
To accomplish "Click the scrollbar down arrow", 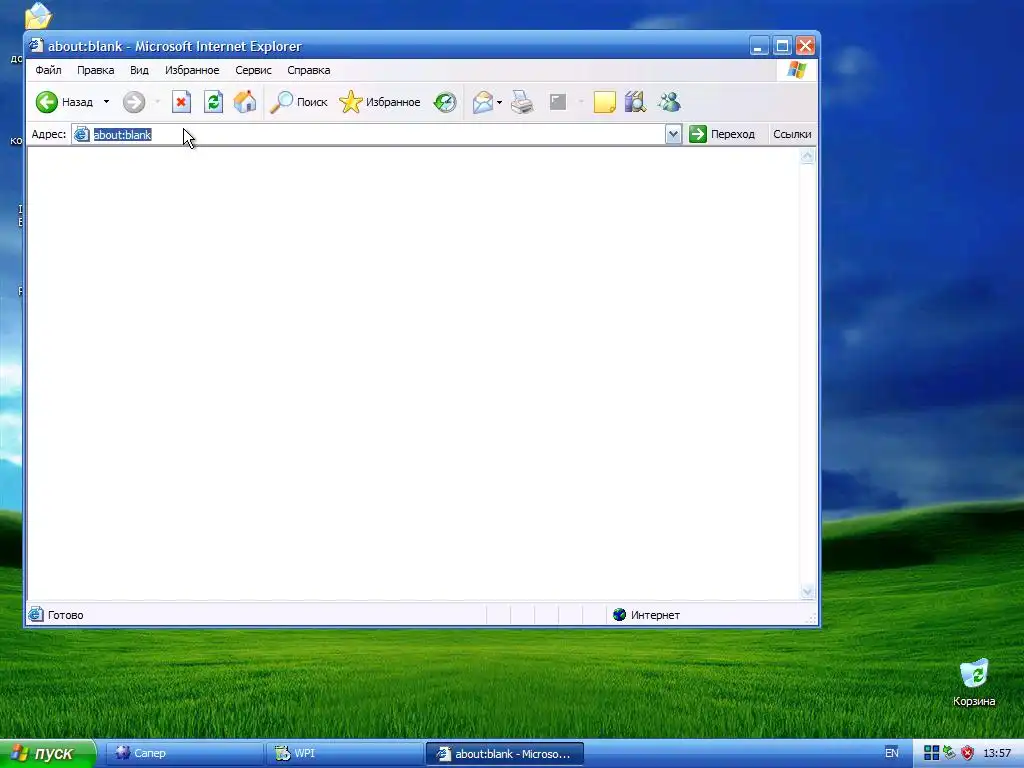I will click(x=808, y=592).
